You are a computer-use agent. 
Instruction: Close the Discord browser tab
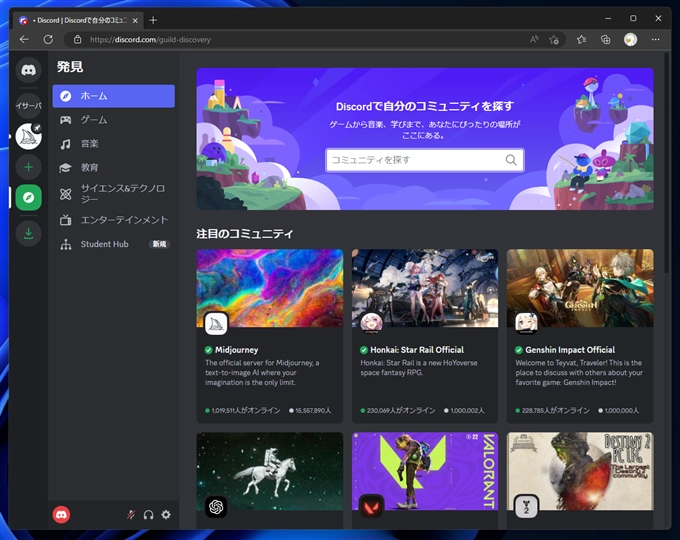tap(135, 20)
